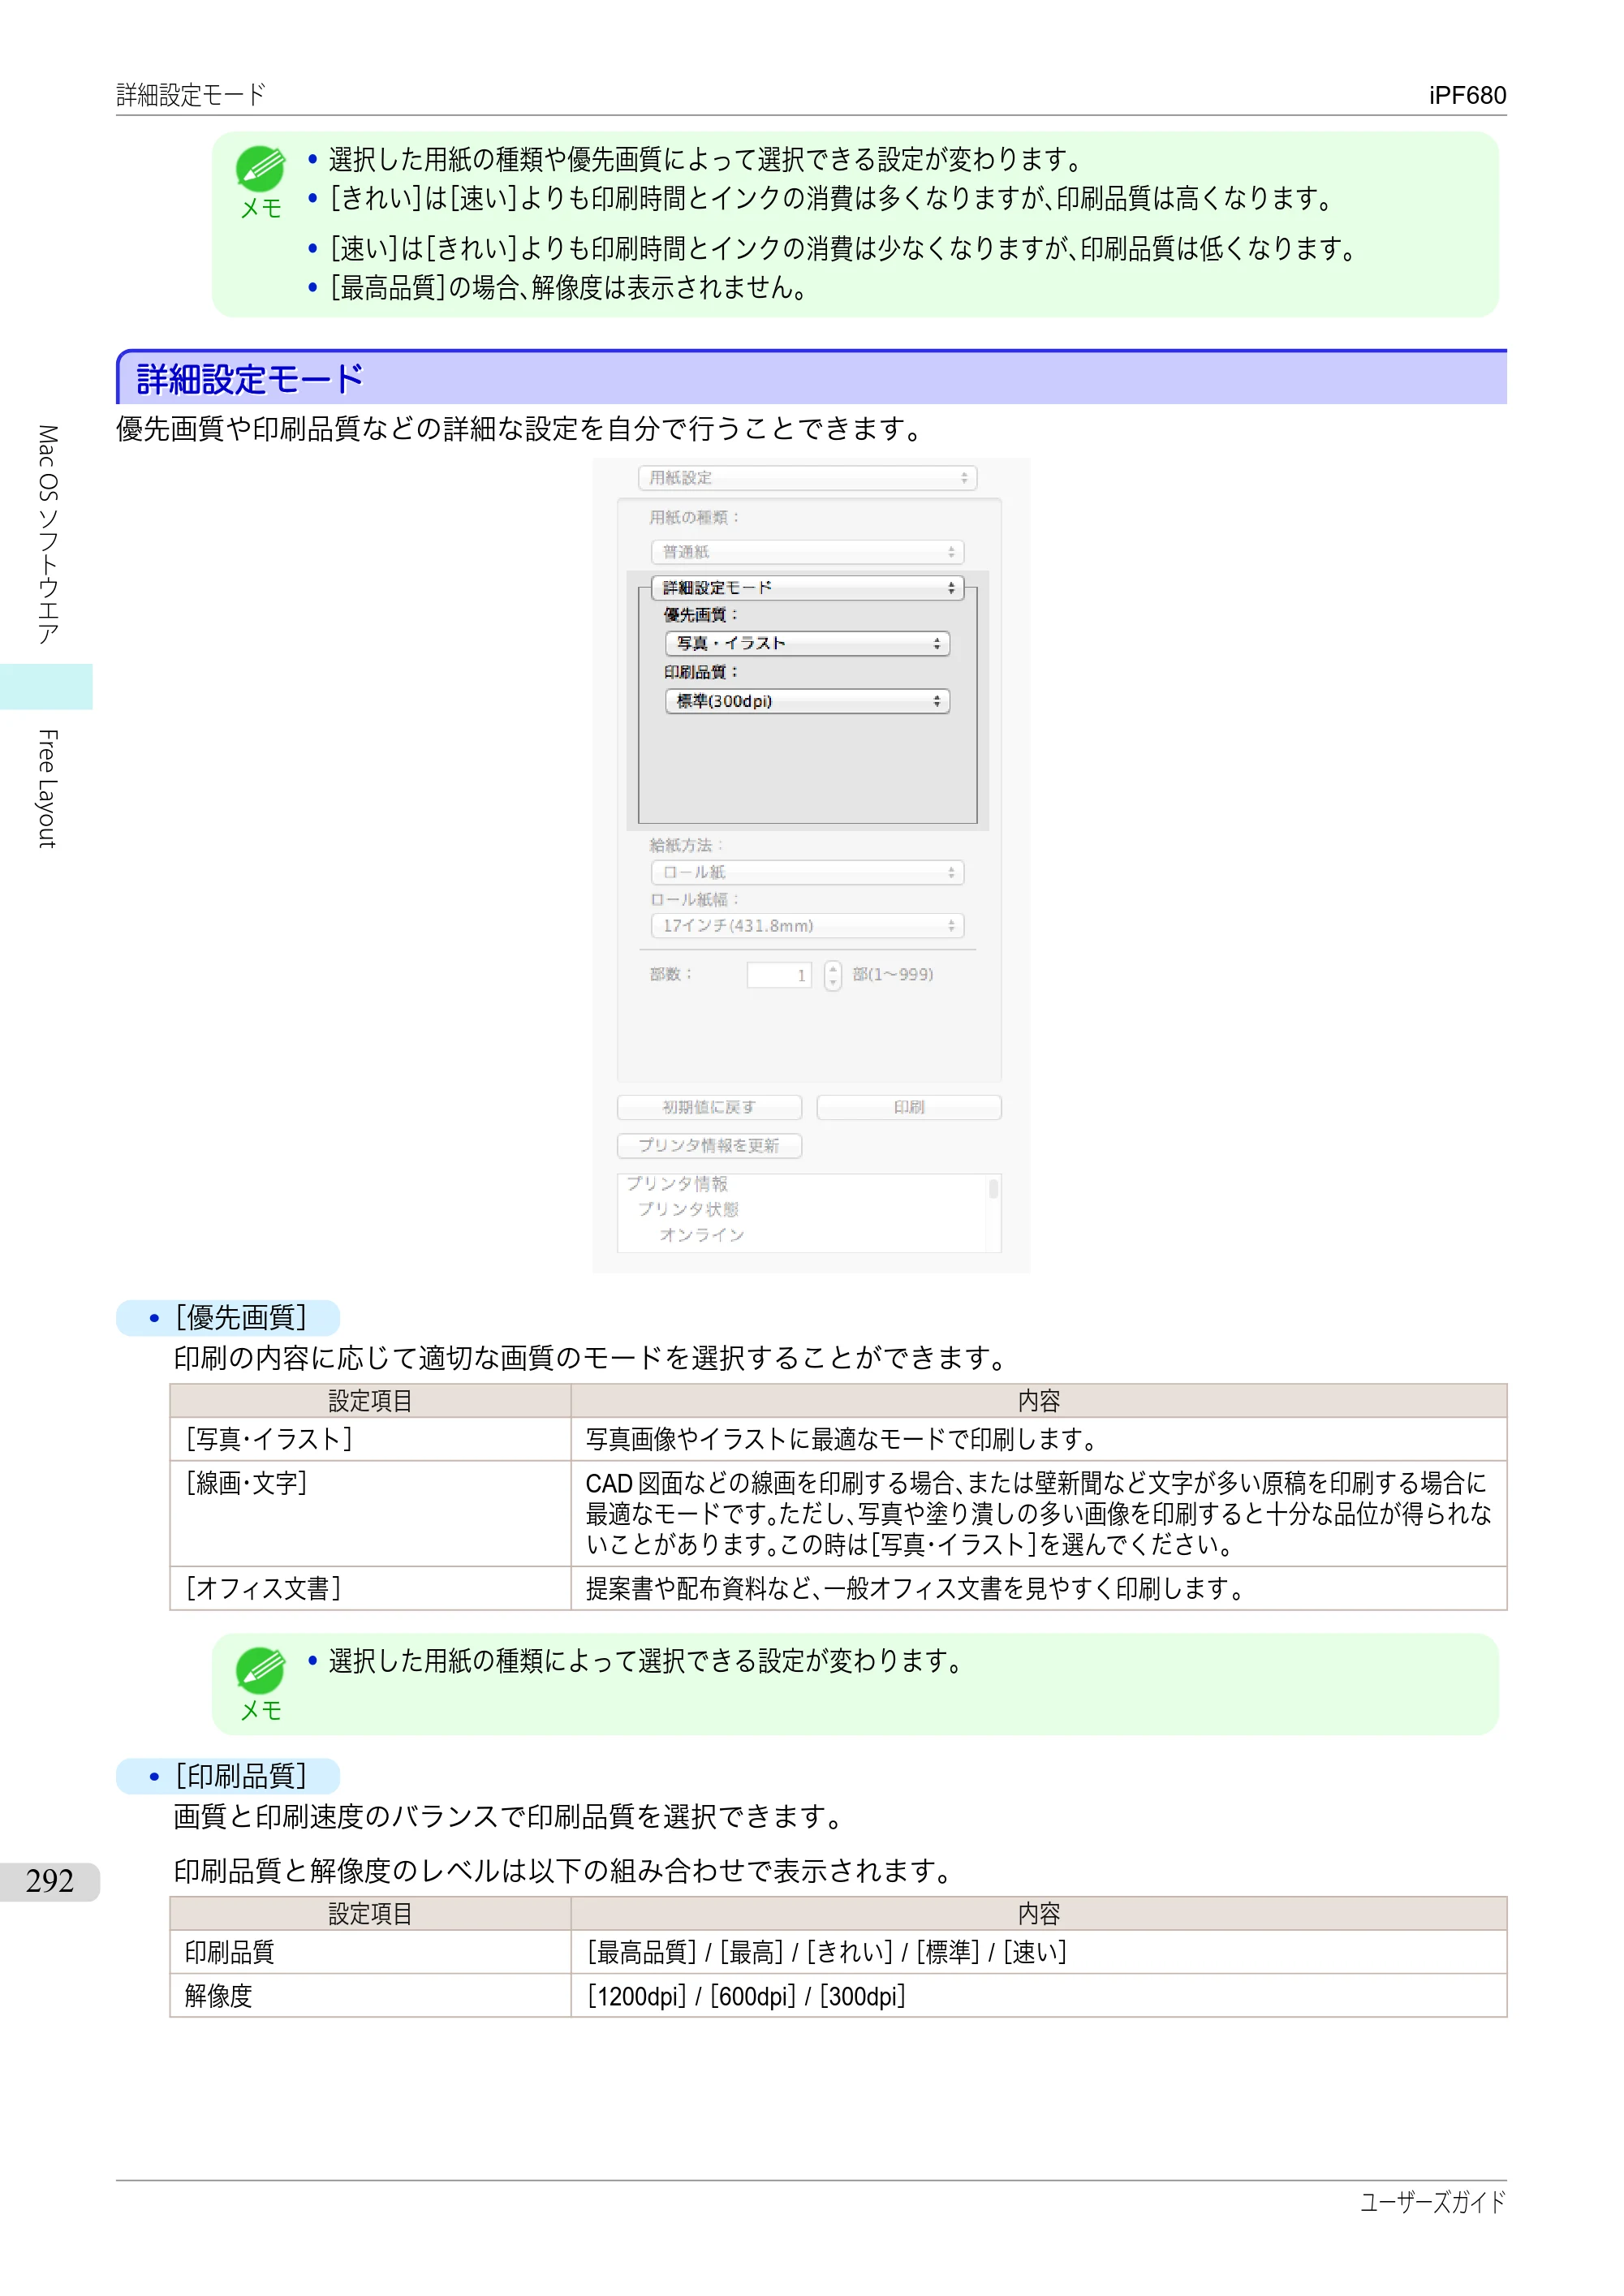Open the 標準(300dpi) print quality dropdown

click(807, 701)
